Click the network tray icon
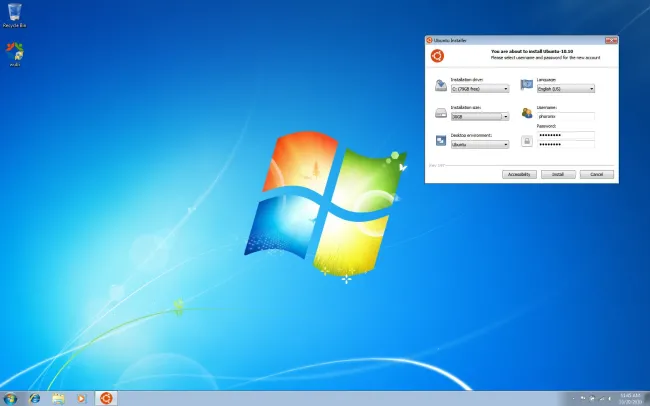650x406 pixels. coord(602,399)
